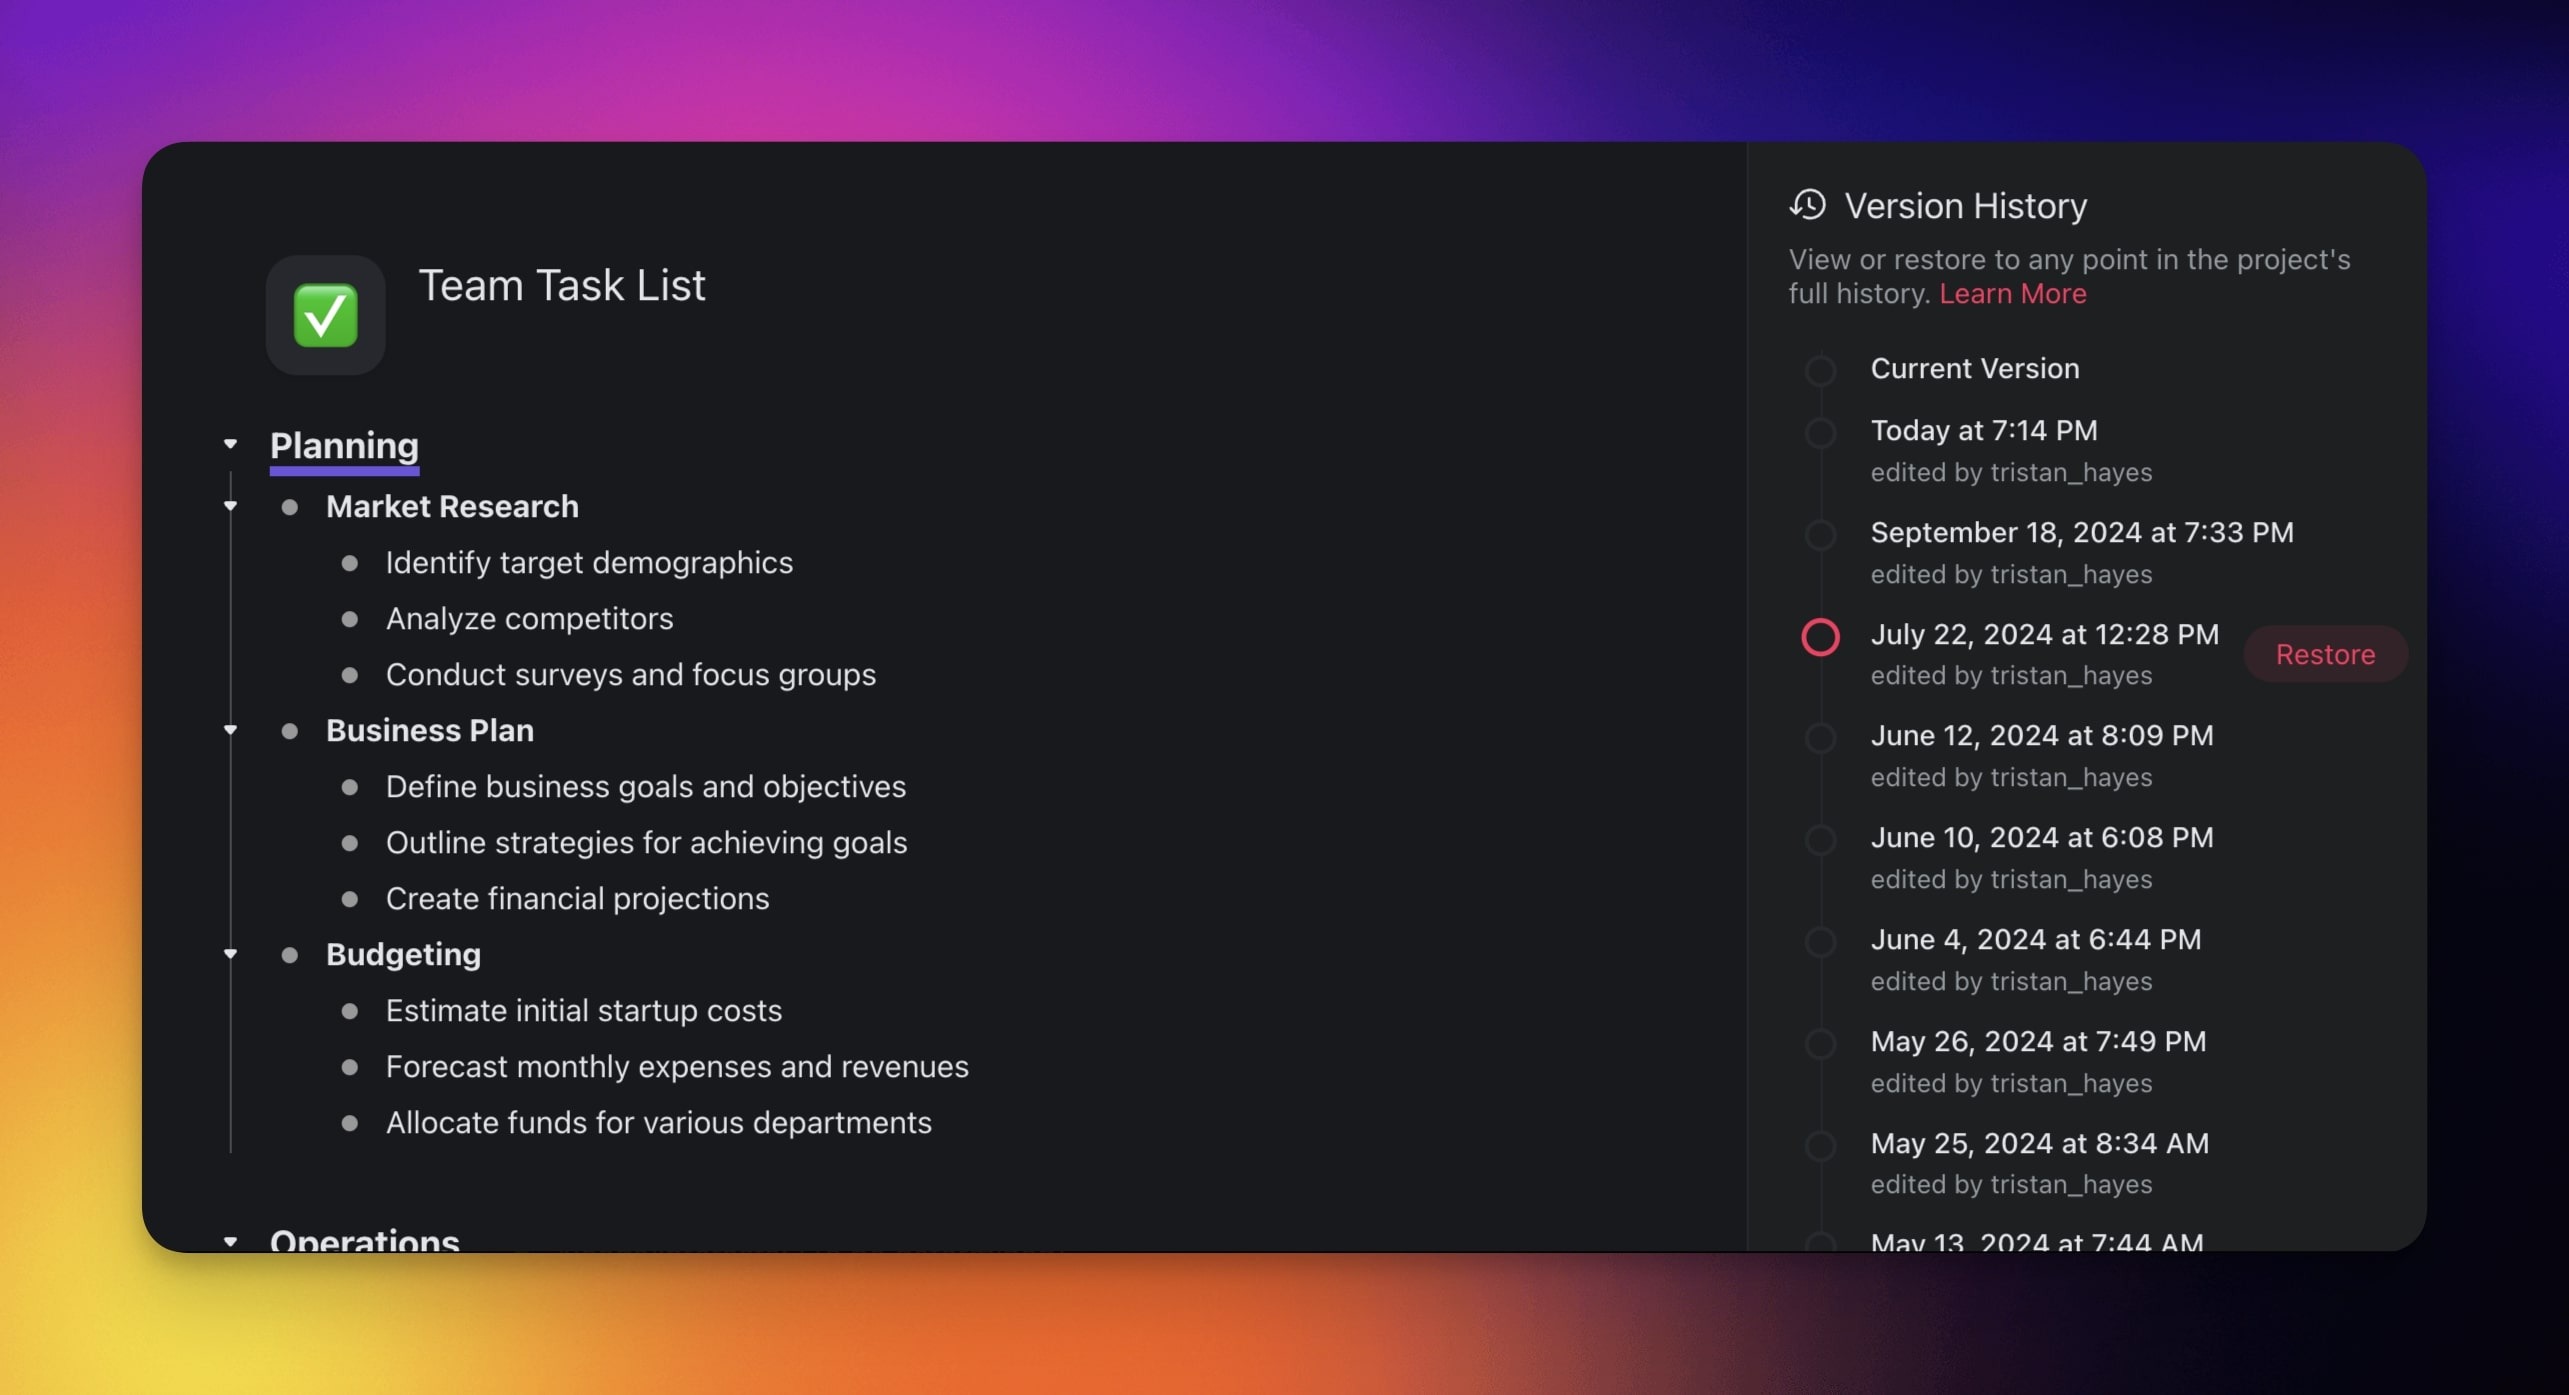The height and width of the screenshot is (1395, 2569).
Task: Select the June 12, 2024 version circle
Action: click(x=1820, y=738)
